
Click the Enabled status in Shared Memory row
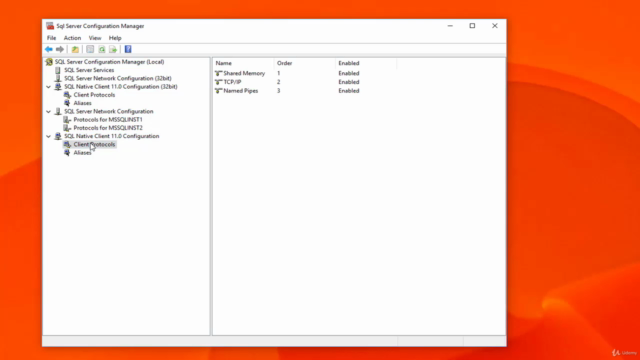pos(349,73)
